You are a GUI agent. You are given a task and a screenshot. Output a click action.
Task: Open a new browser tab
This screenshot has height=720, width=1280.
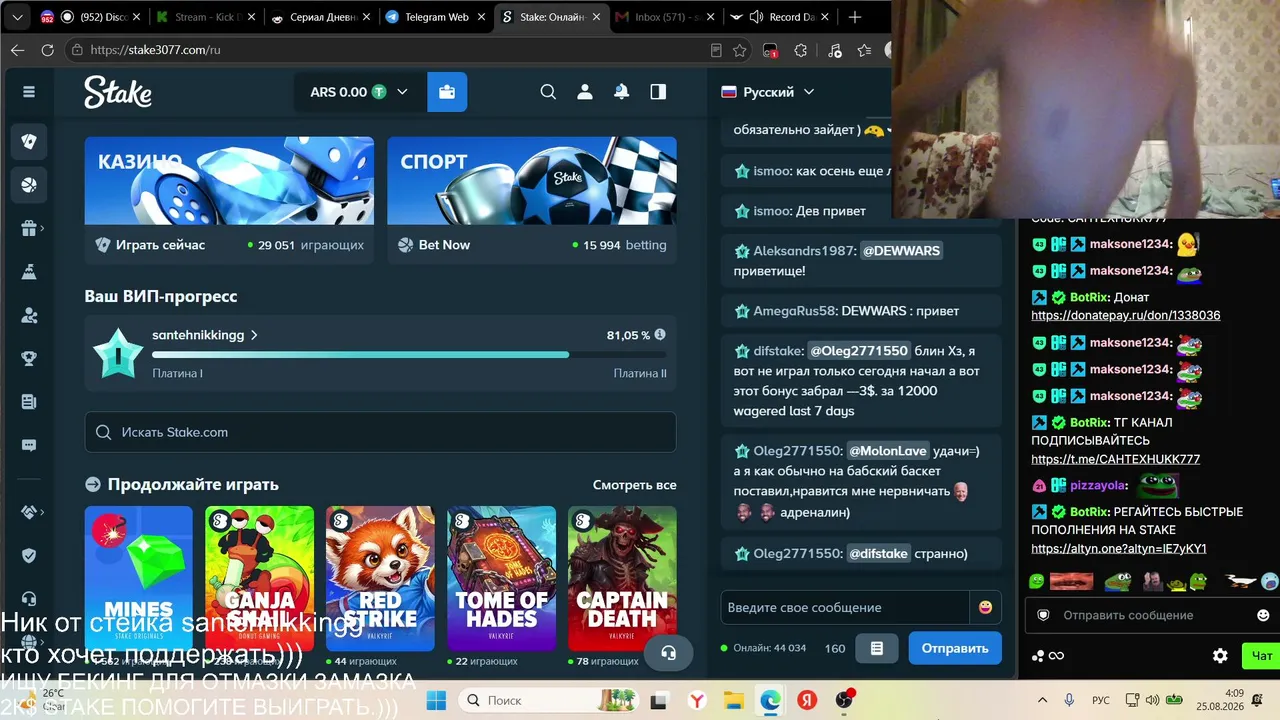855,17
